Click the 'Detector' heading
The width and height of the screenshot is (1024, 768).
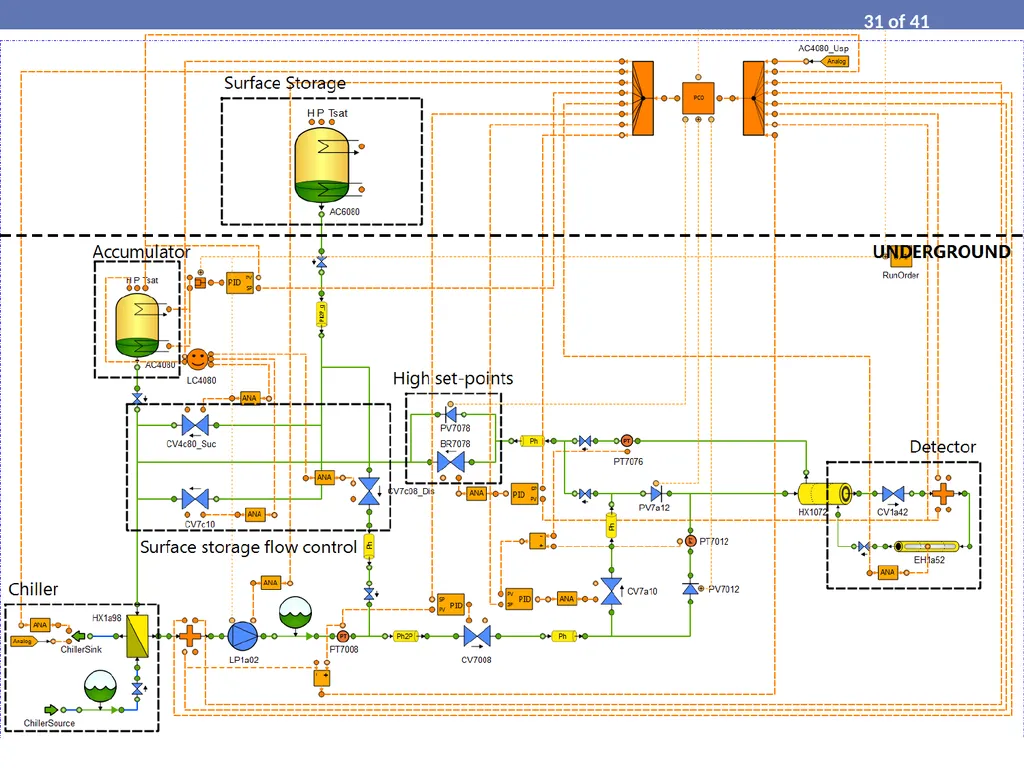(942, 447)
